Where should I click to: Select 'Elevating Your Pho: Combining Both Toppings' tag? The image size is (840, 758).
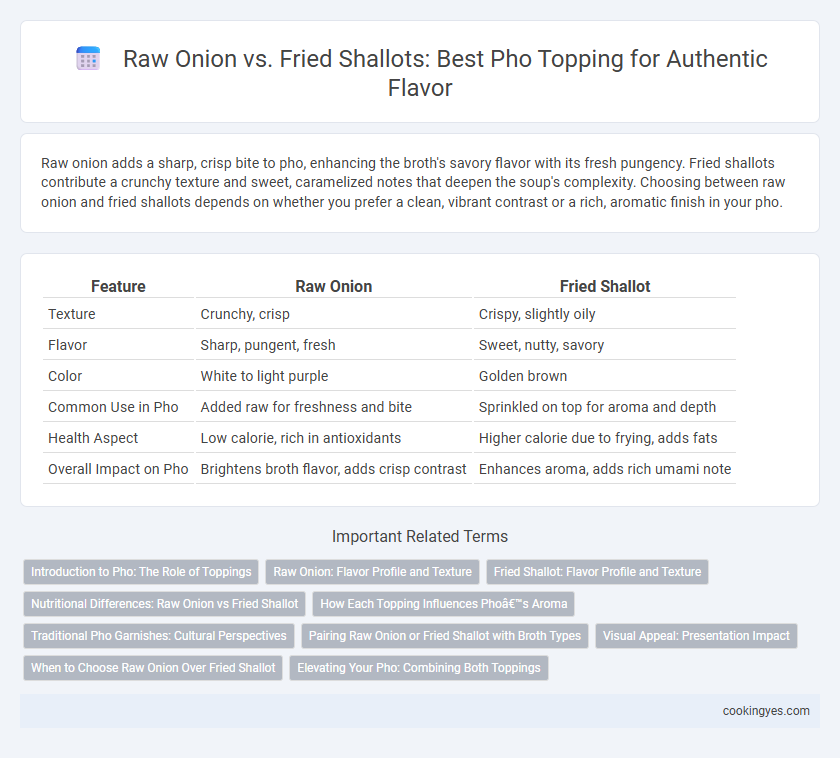click(419, 668)
